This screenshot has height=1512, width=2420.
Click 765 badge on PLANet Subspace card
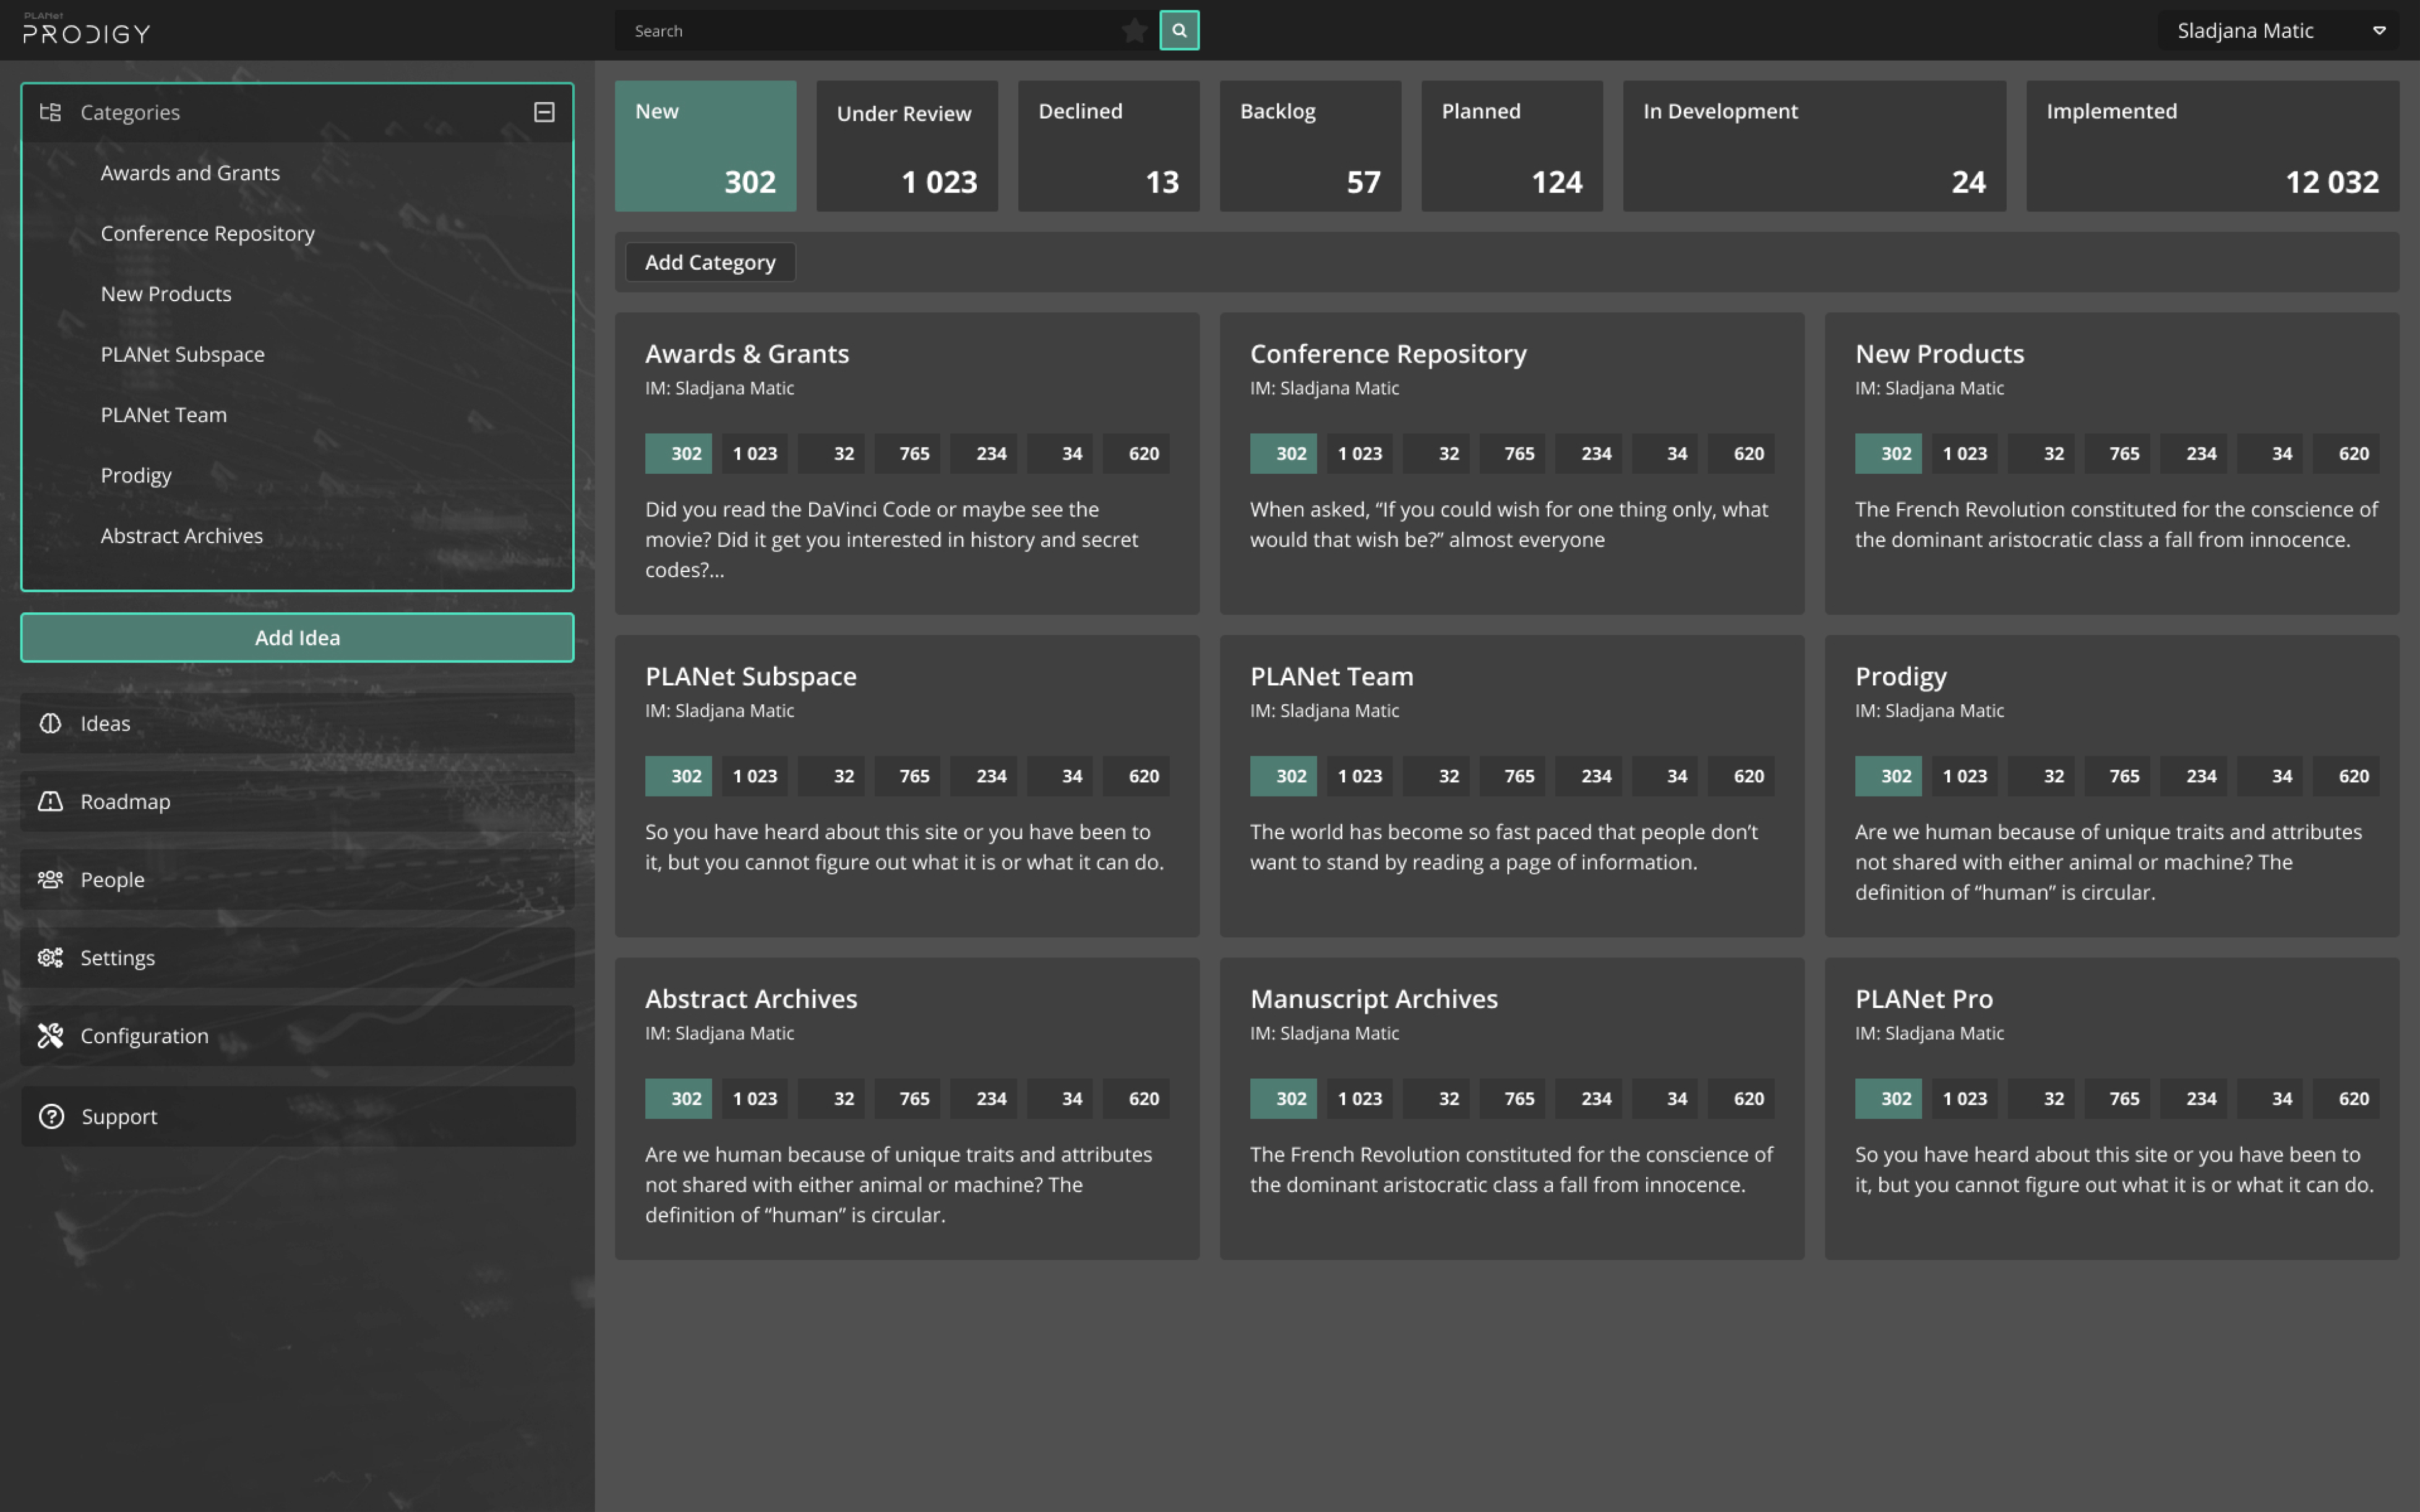tap(907, 776)
